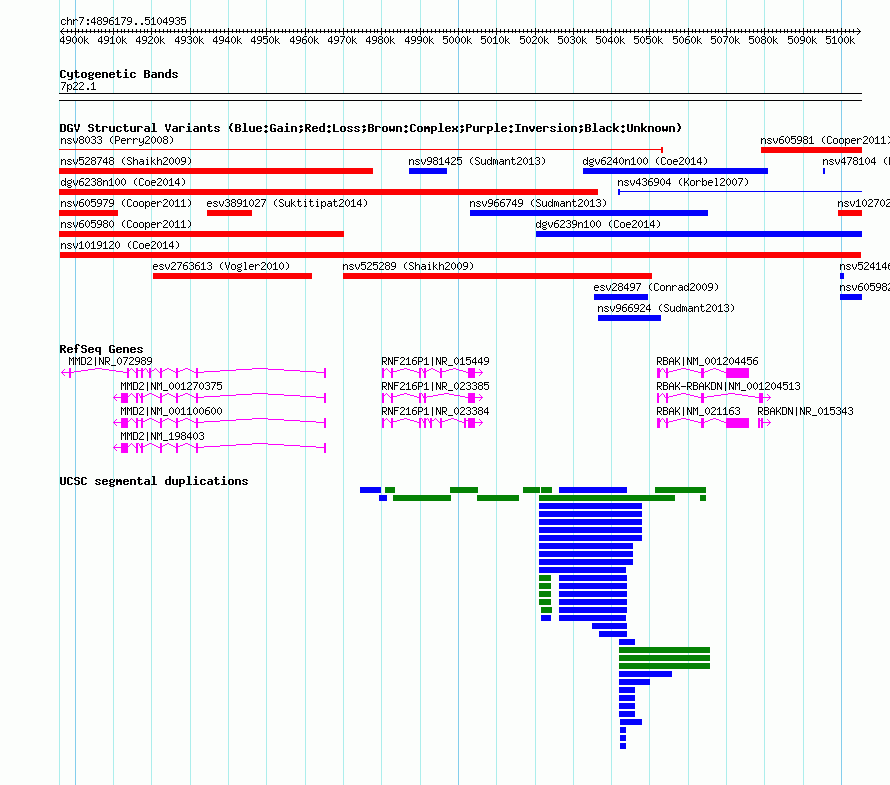Select the blue bar under nsv966924 (Sudmant2013)

[x=629, y=318]
